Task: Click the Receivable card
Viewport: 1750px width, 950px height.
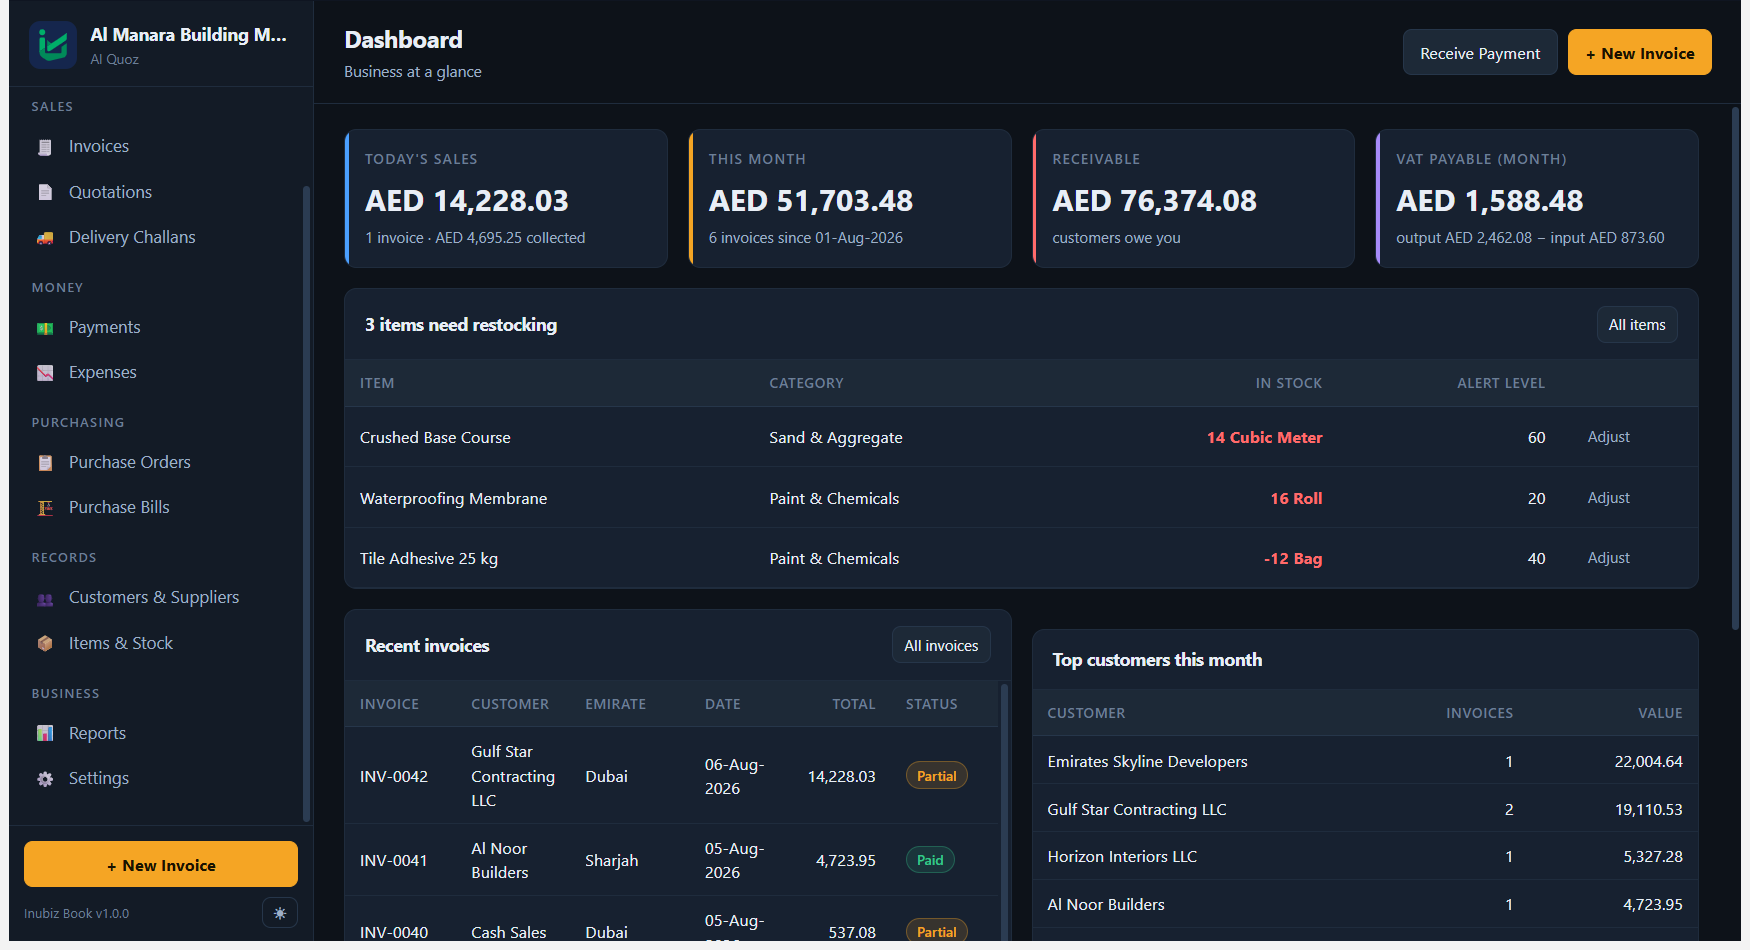Action: [x=1194, y=198]
